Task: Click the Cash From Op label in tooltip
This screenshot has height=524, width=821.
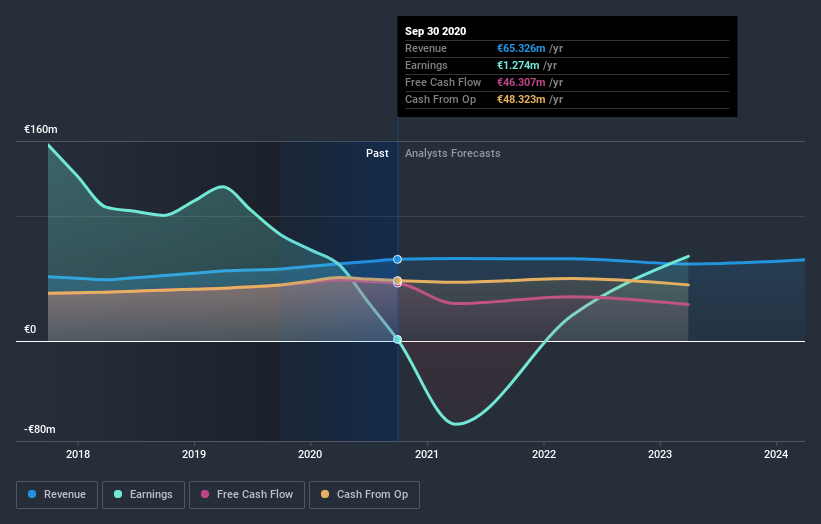Action: [x=440, y=99]
